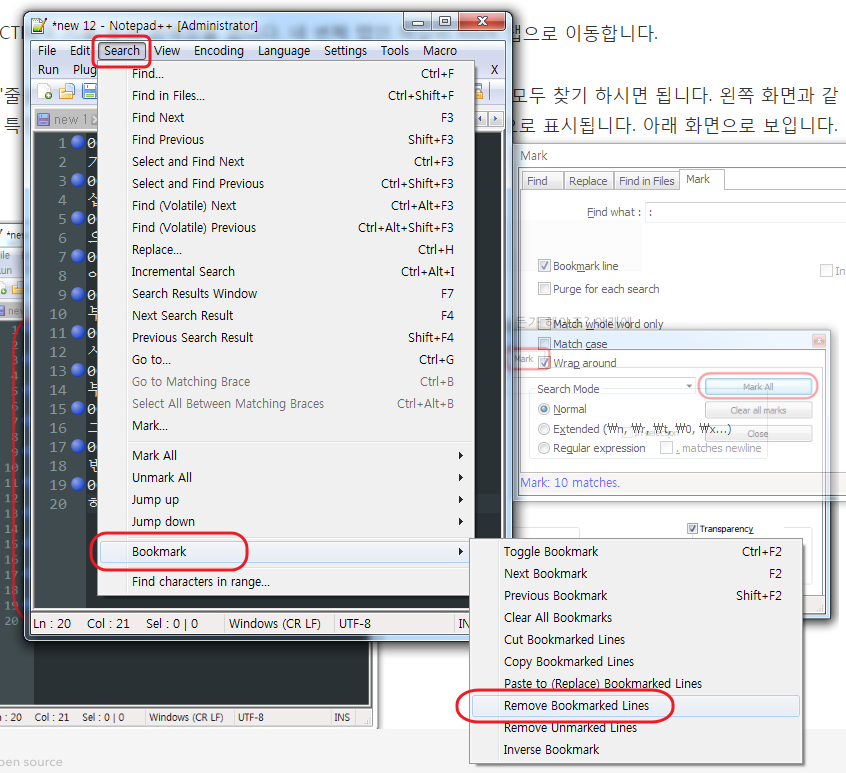Choose Incremental Search from the menu
This screenshot has width=846, height=773.
click(284, 271)
